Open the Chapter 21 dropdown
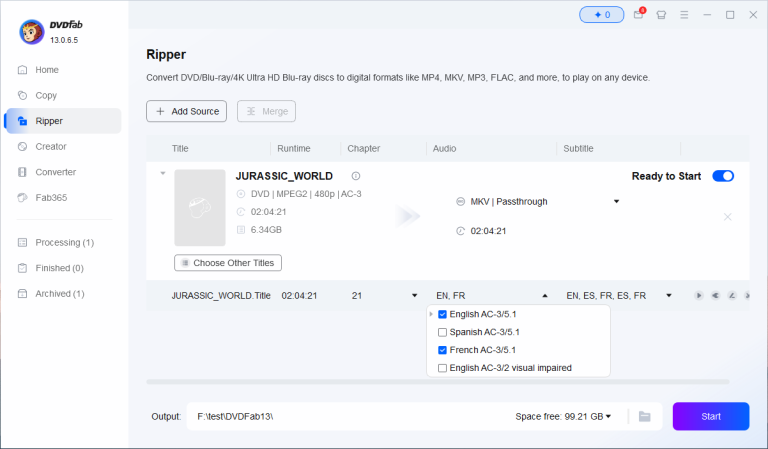The image size is (768, 449). pyautogui.click(x=414, y=295)
